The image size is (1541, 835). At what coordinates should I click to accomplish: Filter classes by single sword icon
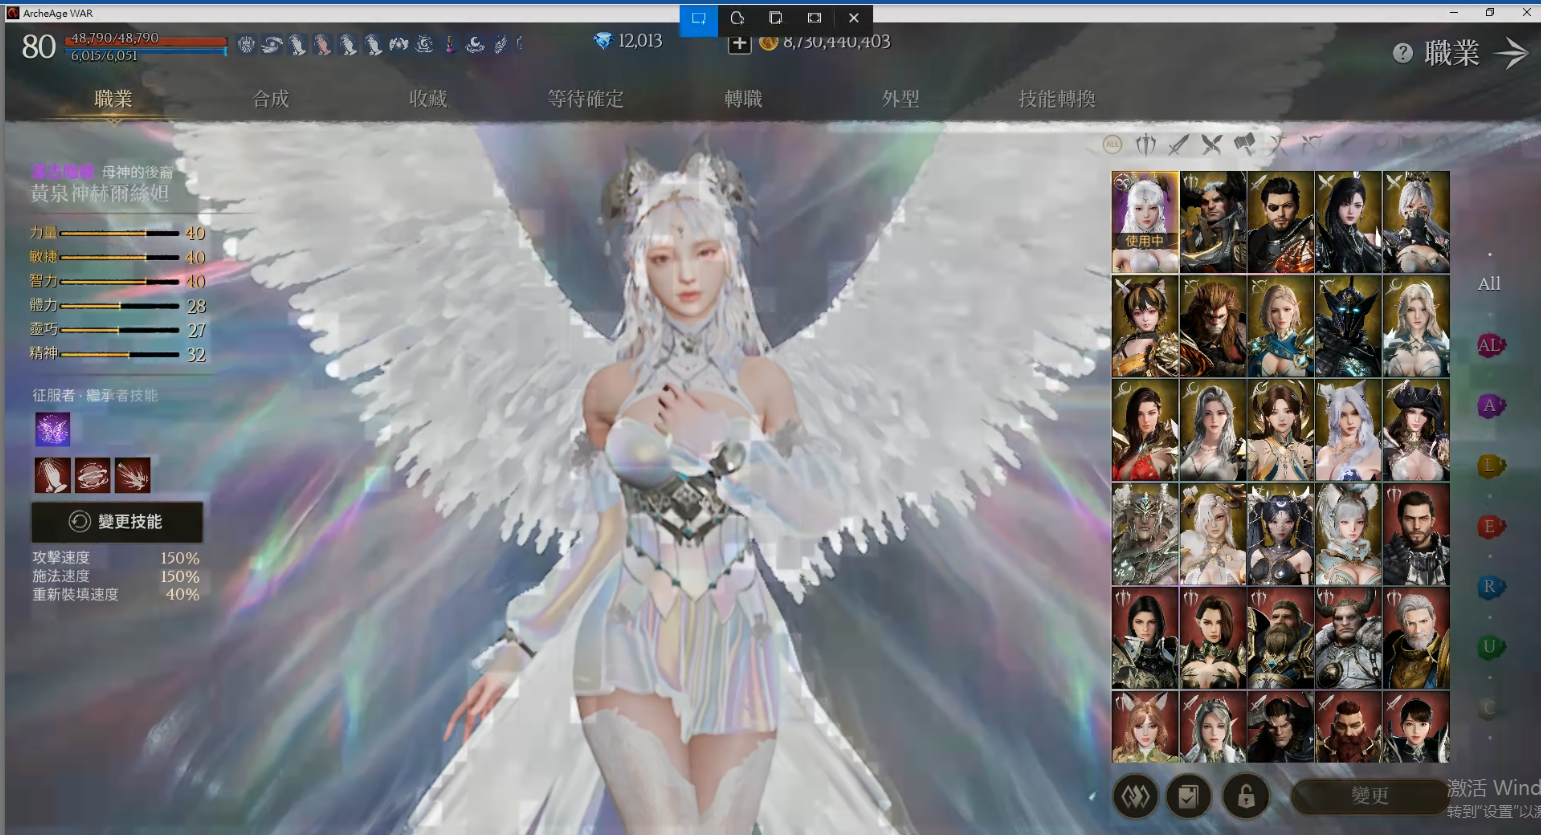click(x=1179, y=145)
